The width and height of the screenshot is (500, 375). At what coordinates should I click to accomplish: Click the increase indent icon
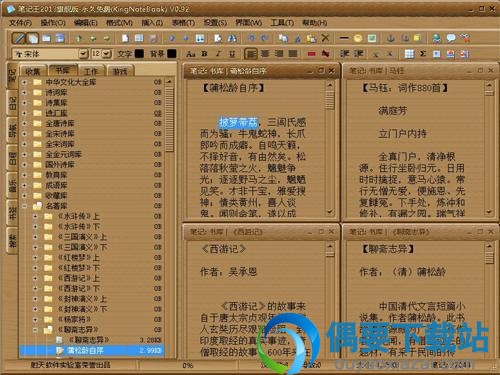click(358, 54)
